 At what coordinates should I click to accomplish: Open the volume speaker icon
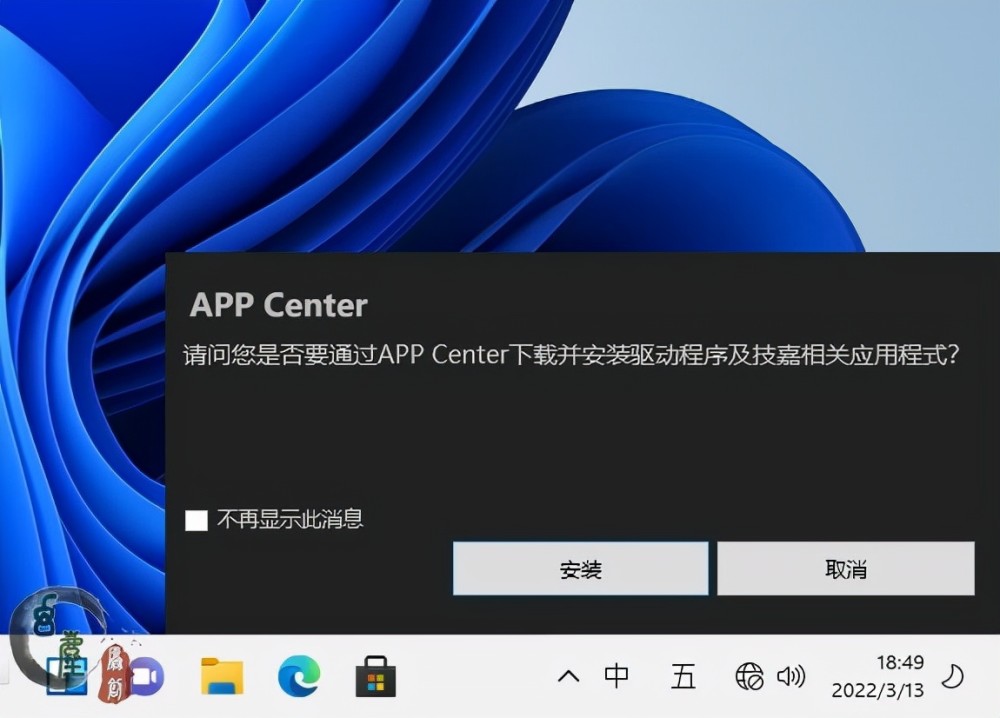tap(791, 676)
